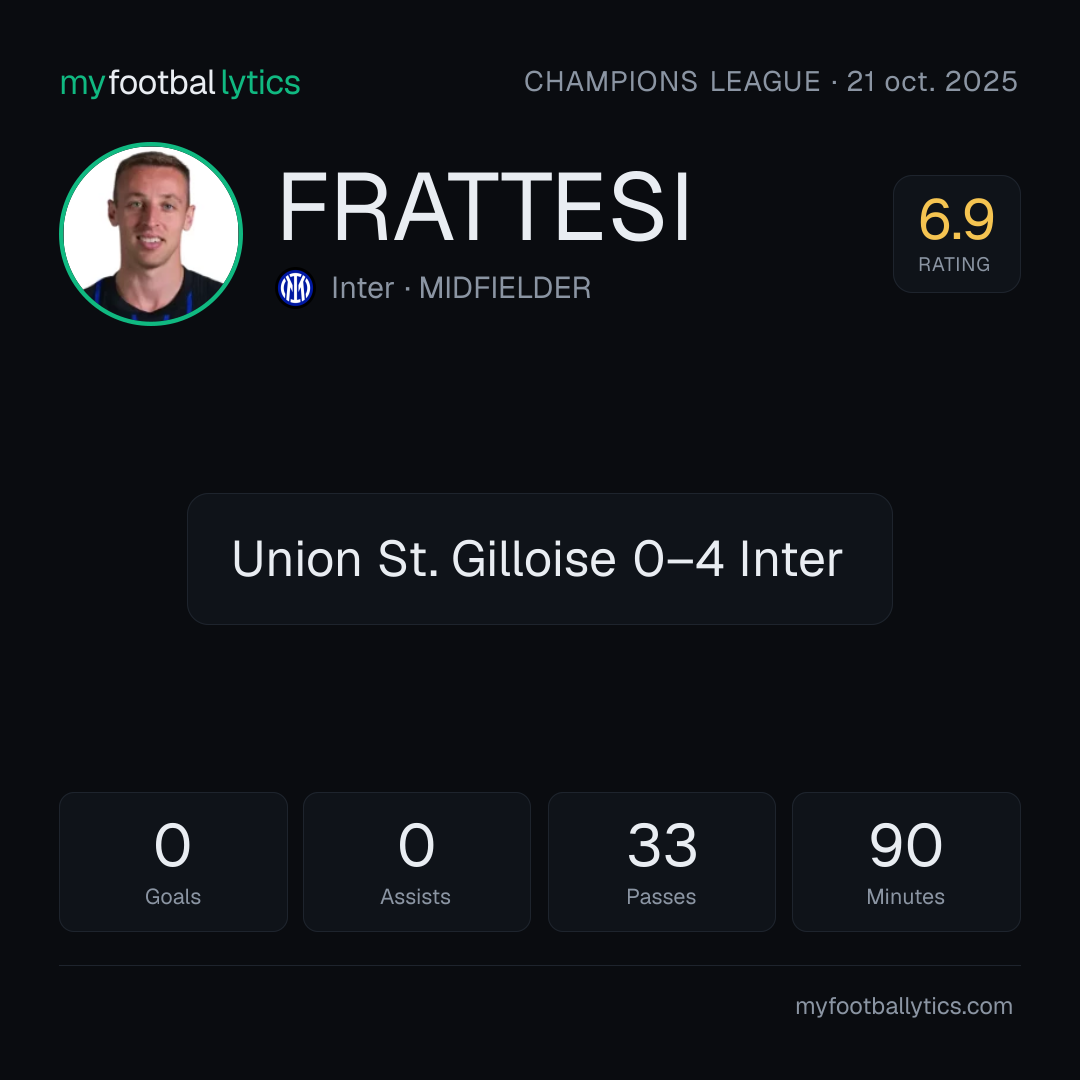Click the 21 oct. 2025 date
The height and width of the screenshot is (1080, 1080).
(932, 82)
